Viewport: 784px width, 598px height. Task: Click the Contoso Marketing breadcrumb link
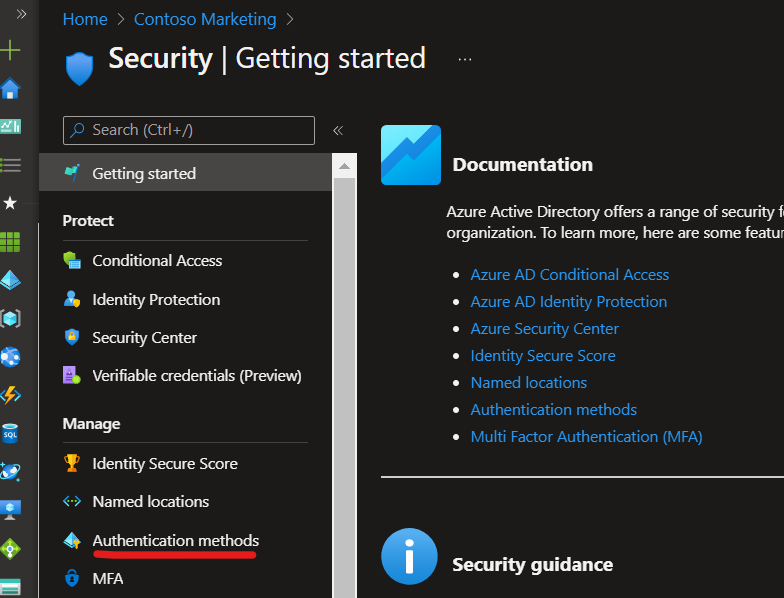pos(205,19)
